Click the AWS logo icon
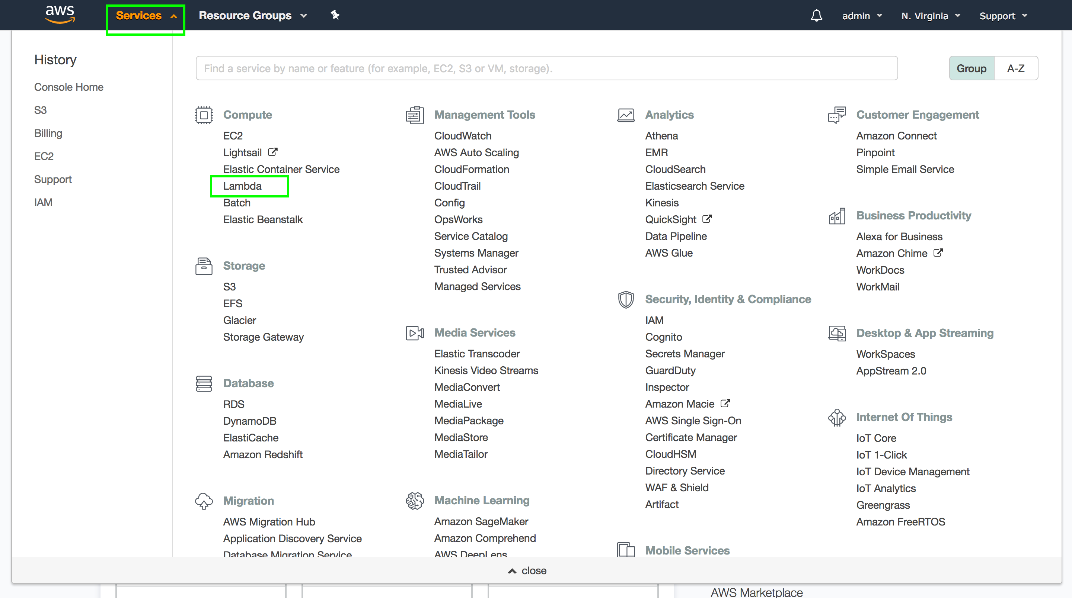Image resolution: width=1072 pixels, height=598 pixels. tap(60, 15)
